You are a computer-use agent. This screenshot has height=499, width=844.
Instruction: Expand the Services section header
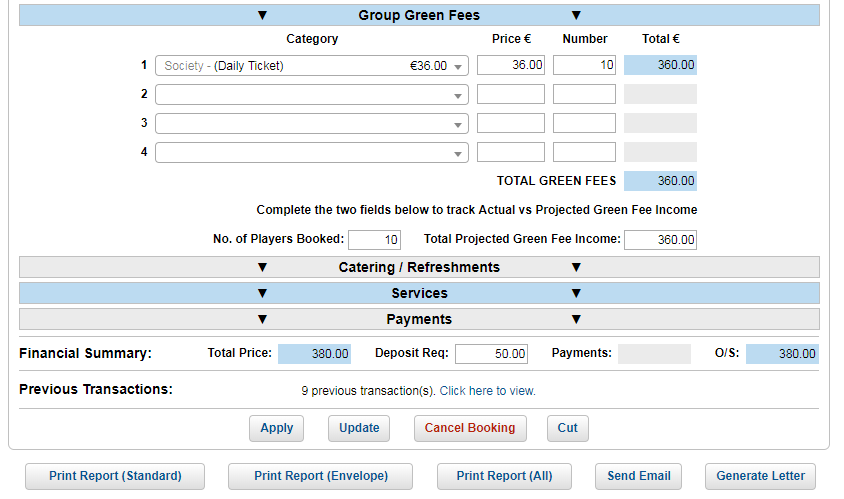click(419, 293)
